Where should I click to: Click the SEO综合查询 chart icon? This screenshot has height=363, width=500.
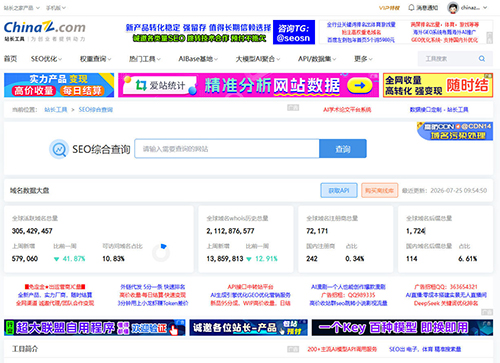pos(59,149)
